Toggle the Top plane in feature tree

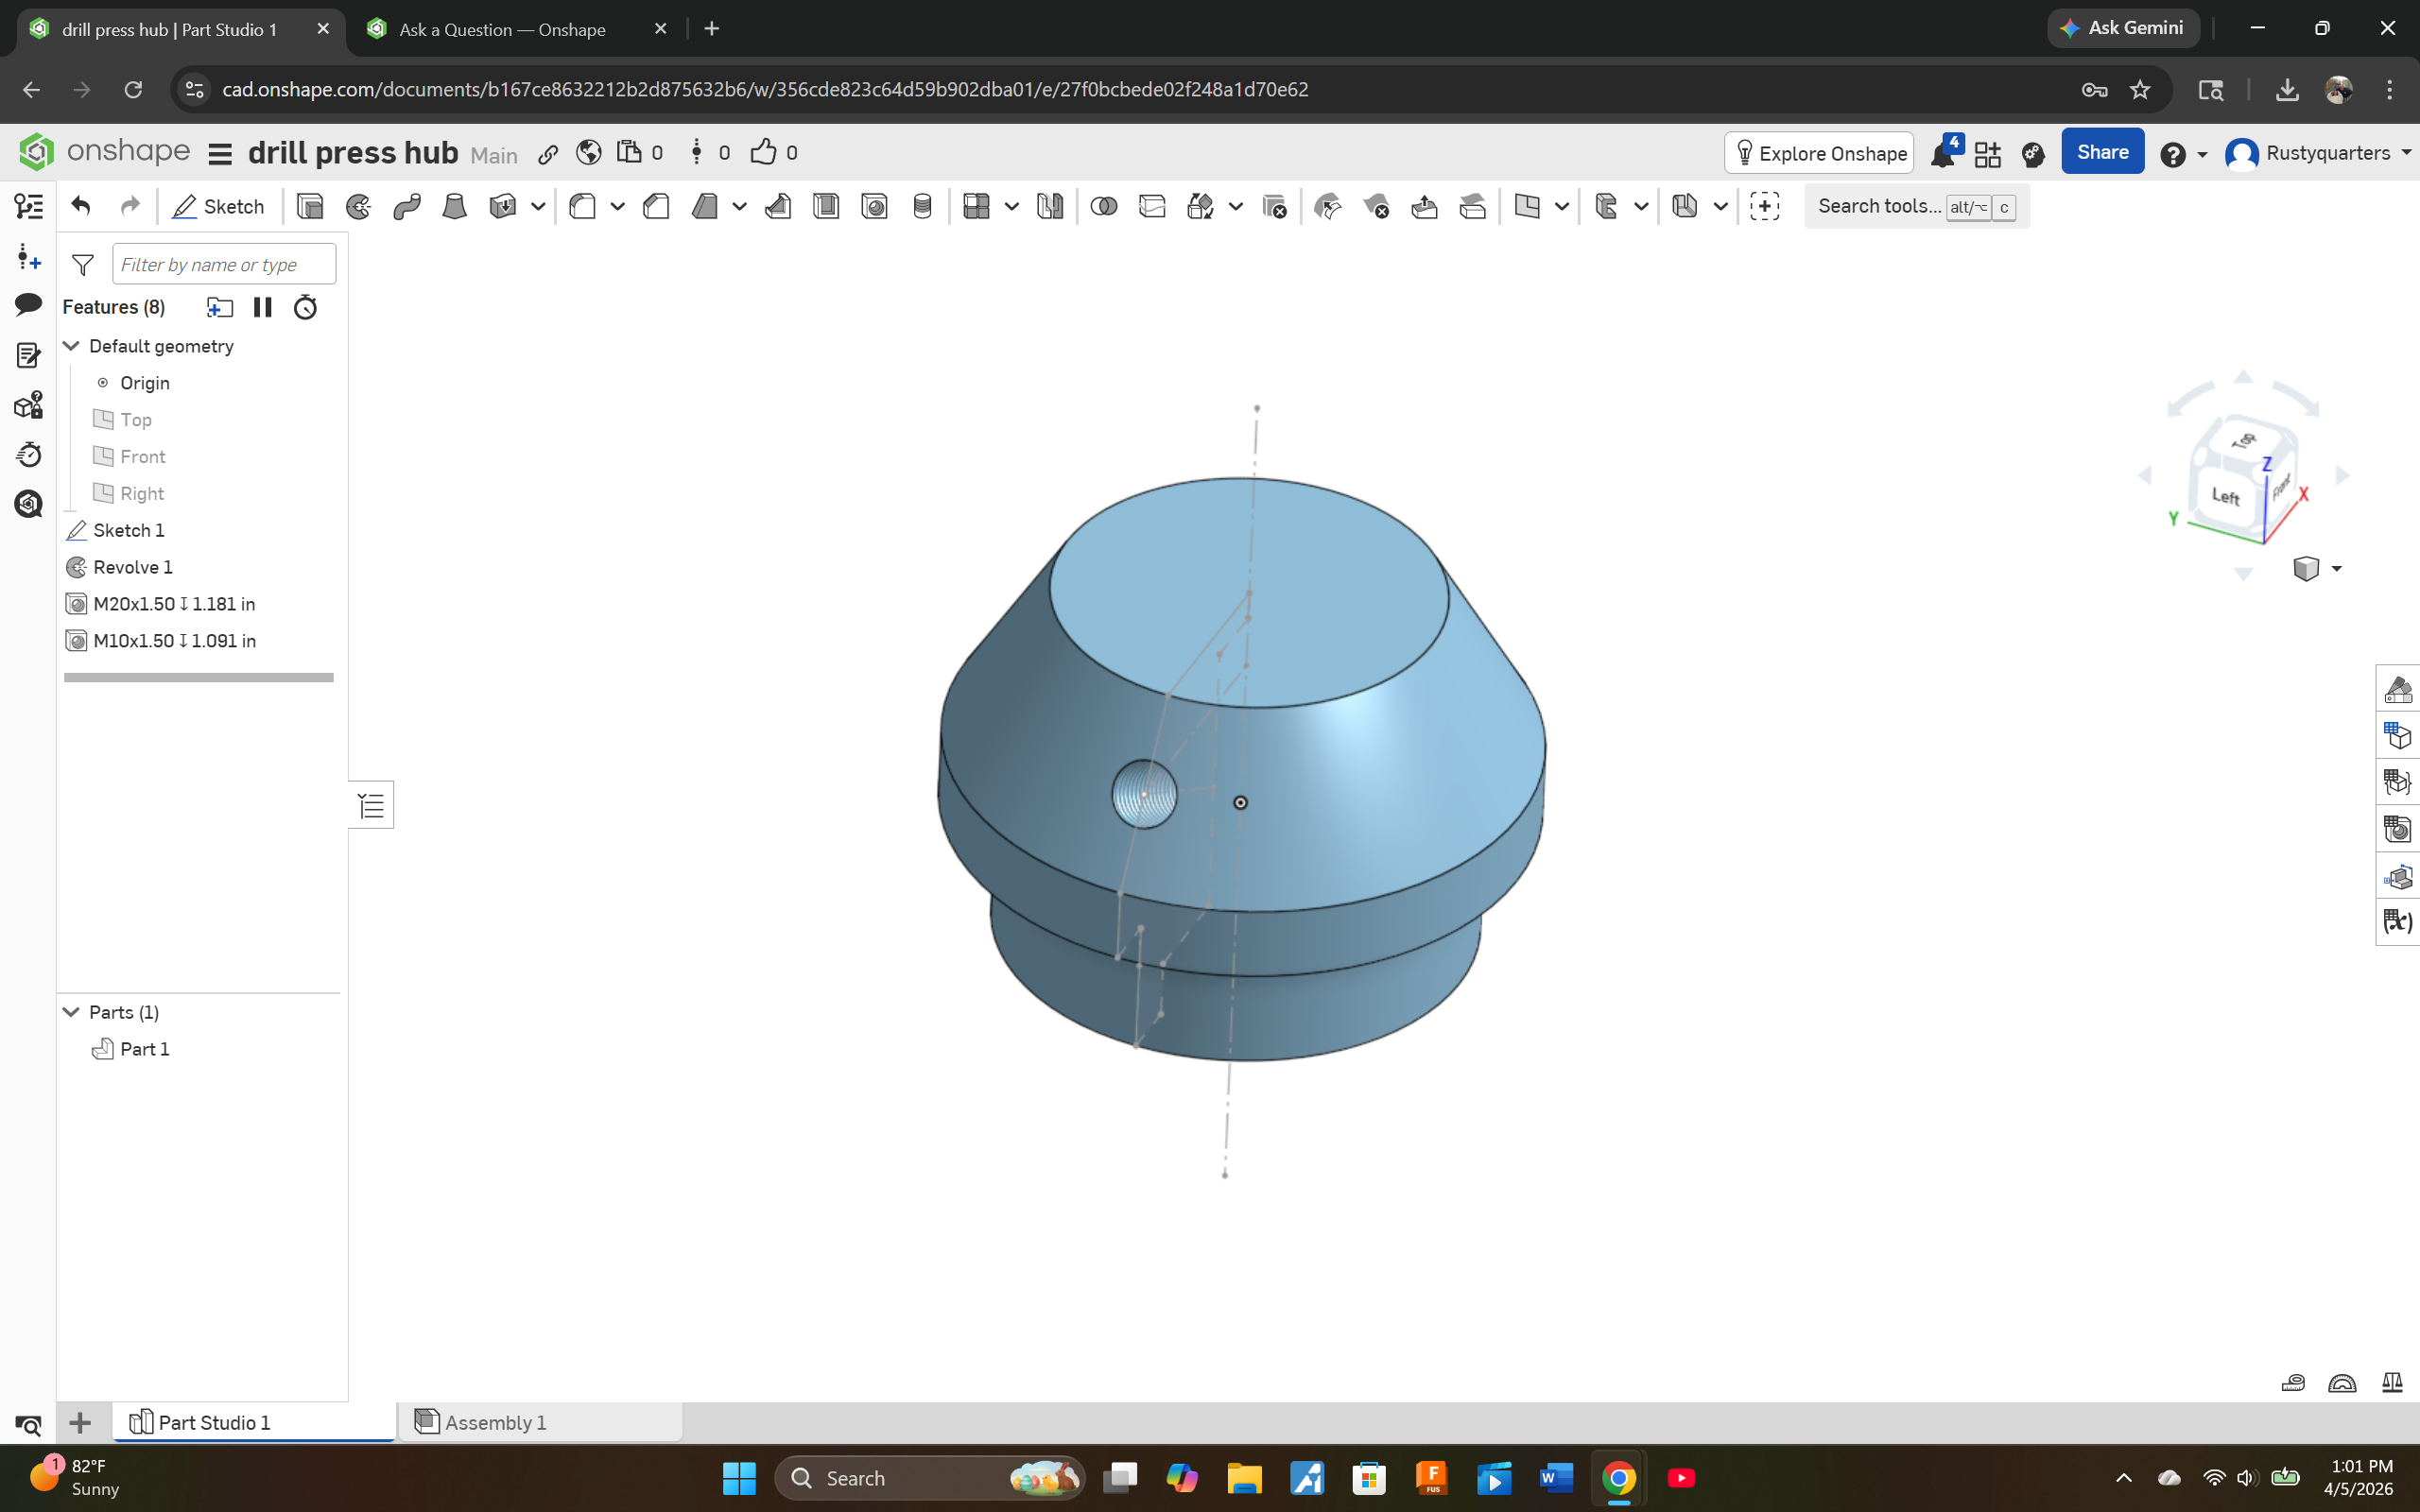[136, 420]
